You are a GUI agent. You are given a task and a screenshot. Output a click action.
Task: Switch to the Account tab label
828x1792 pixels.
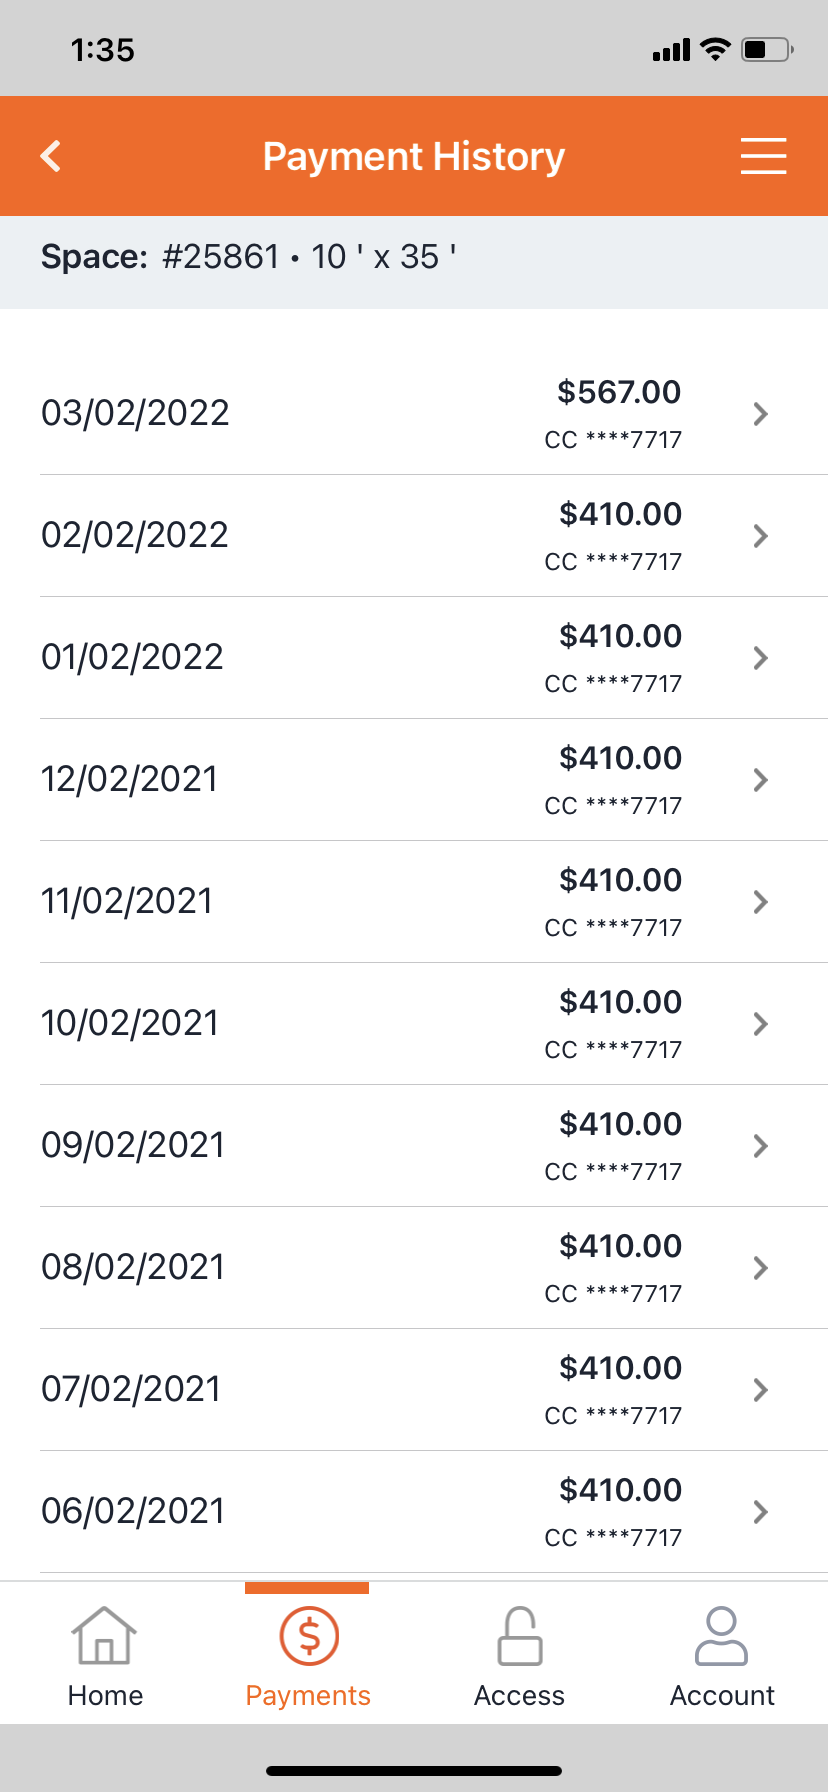722,1696
